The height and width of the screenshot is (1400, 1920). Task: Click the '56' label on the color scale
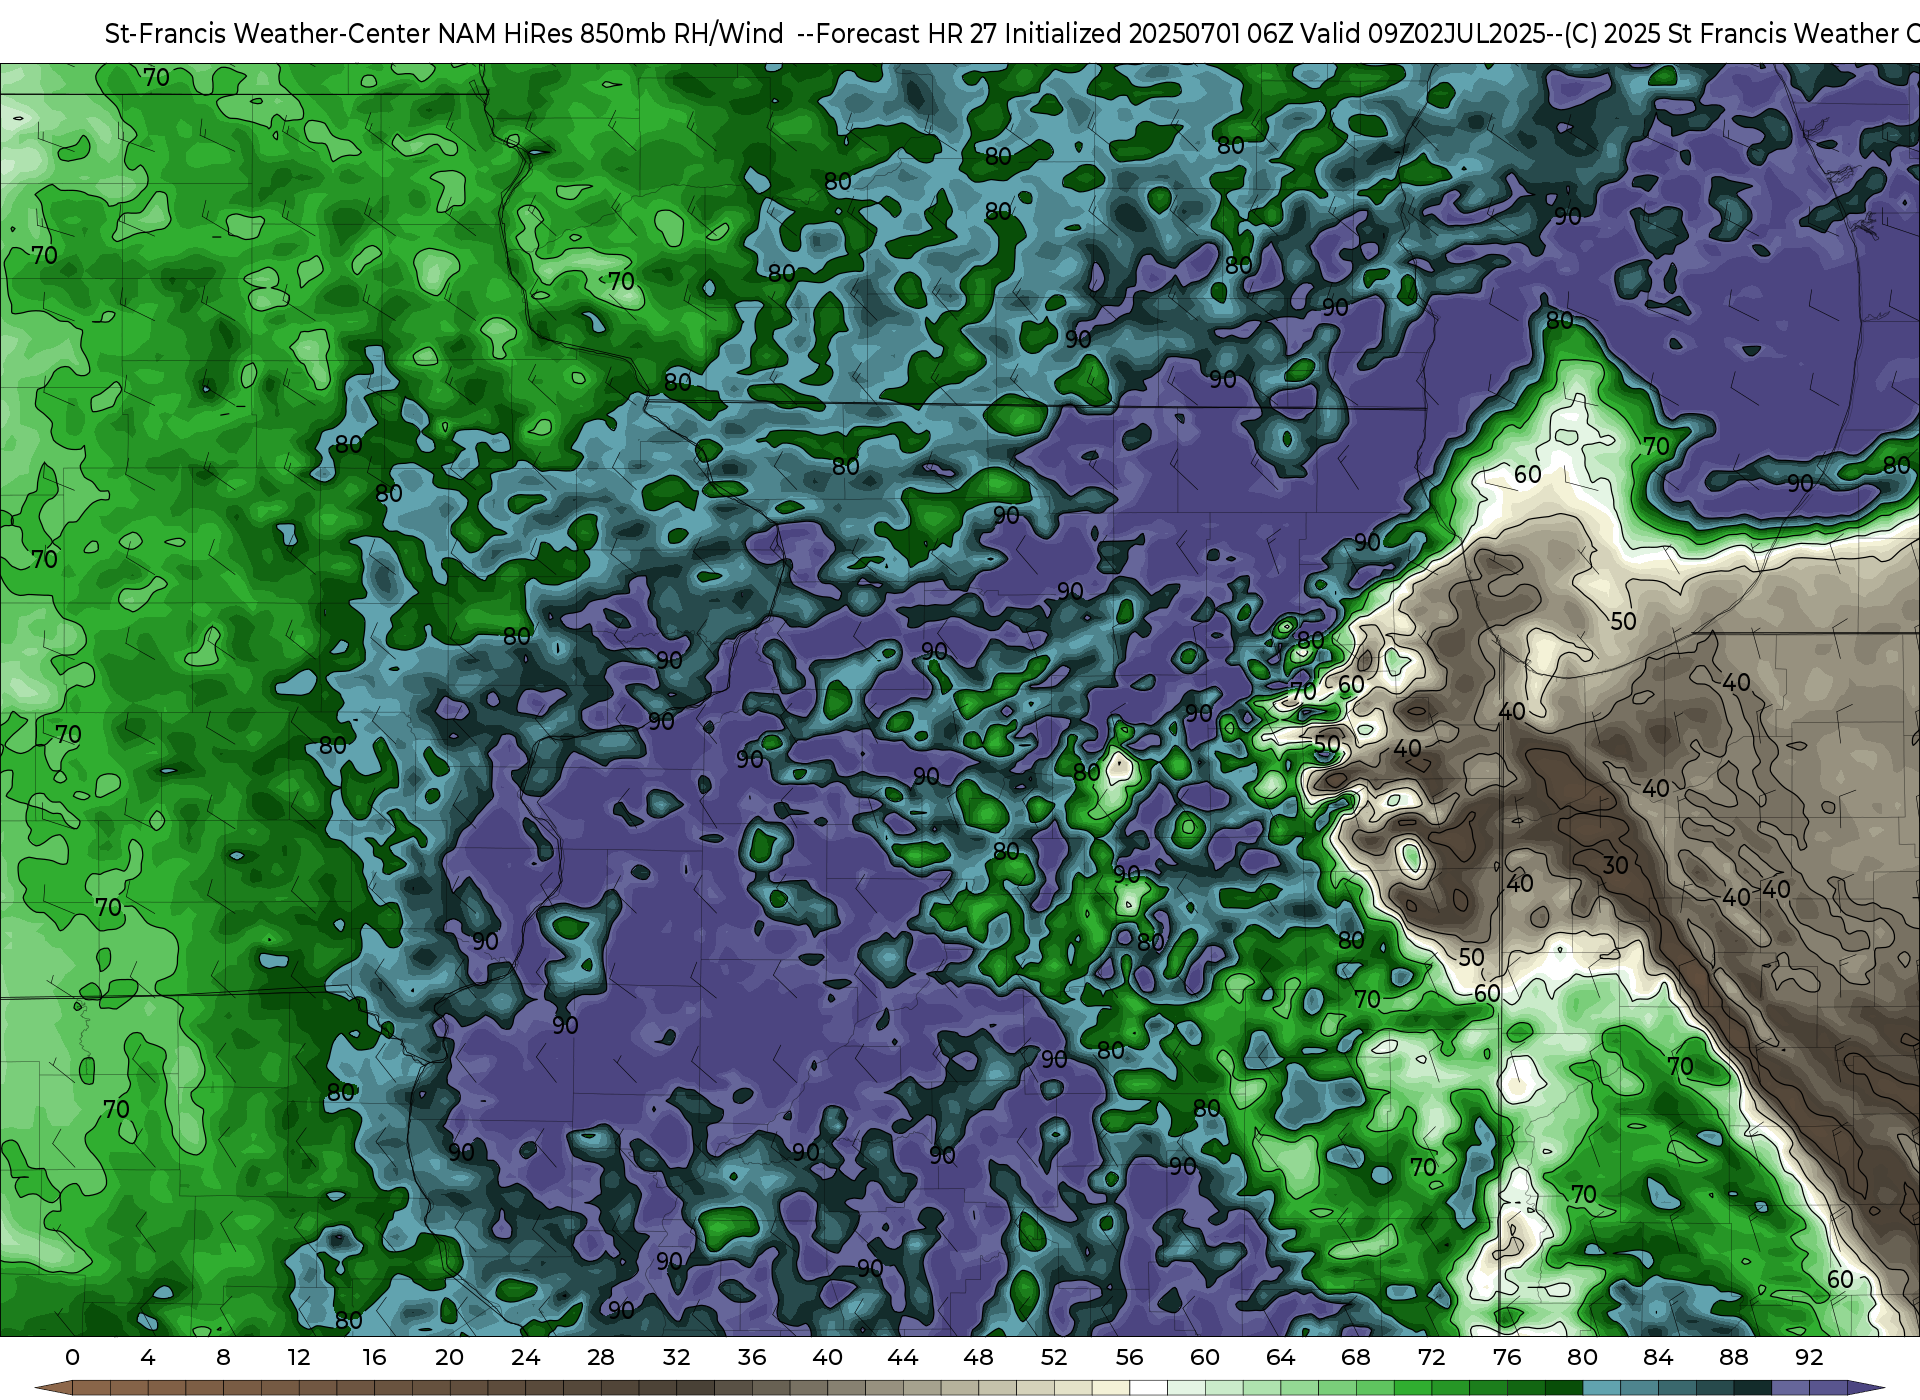coord(1129,1357)
